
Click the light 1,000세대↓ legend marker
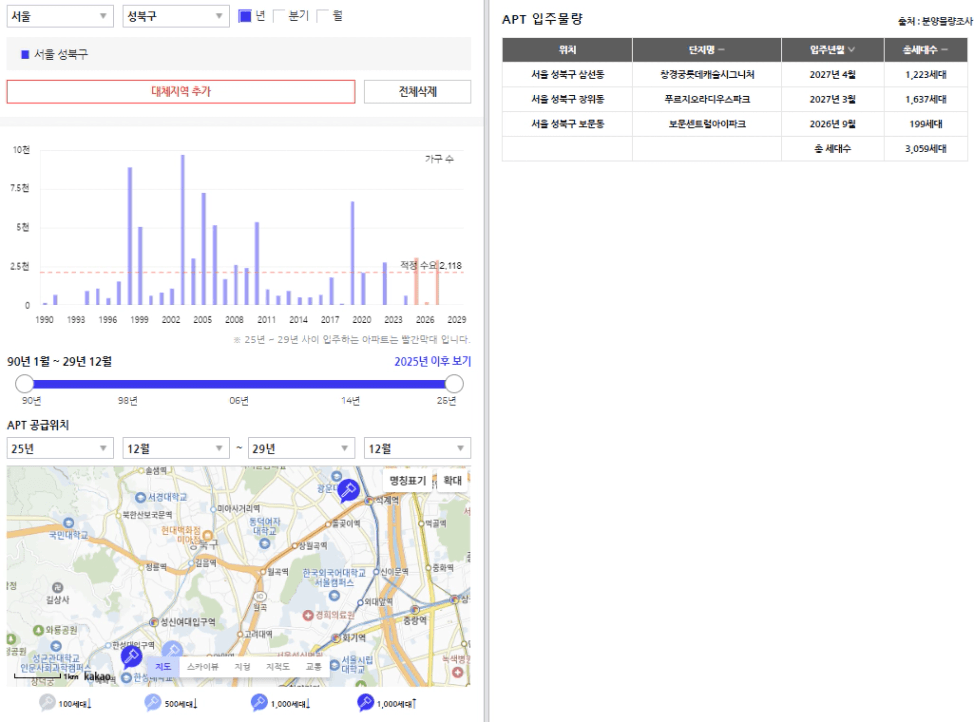coord(259,703)
